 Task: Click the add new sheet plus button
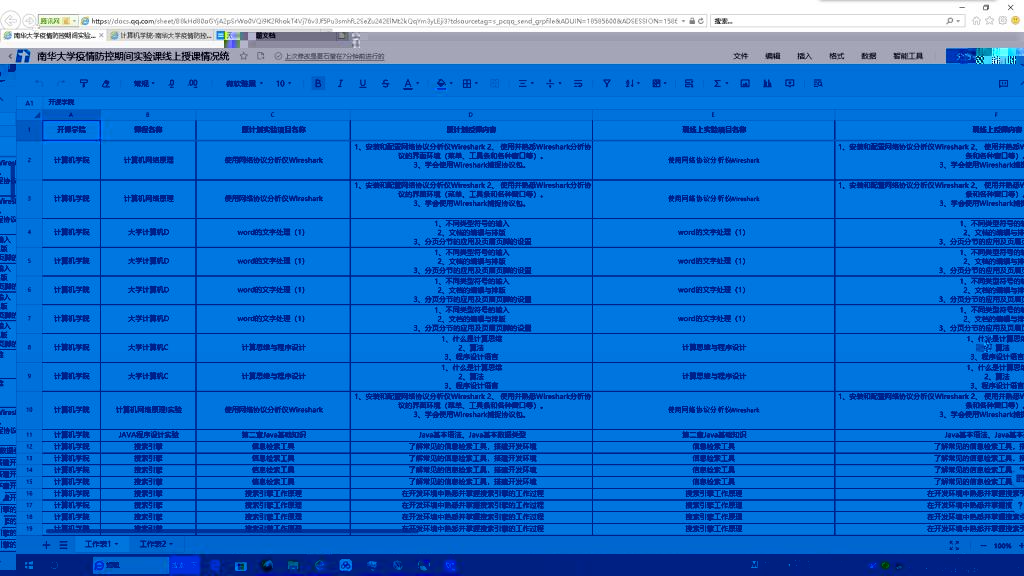(x=46, y=544)
